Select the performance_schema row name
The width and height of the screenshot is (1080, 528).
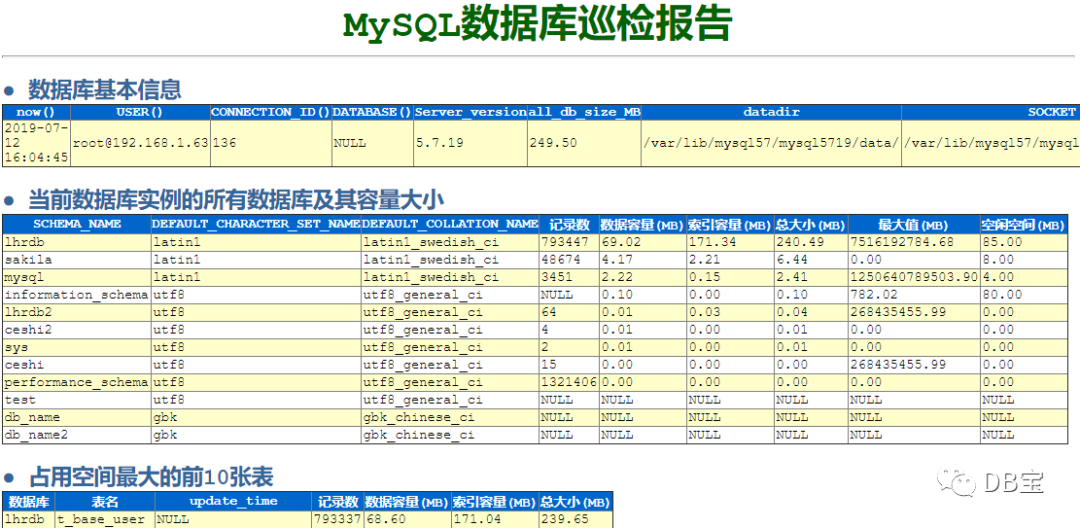[x=77, y=382]
